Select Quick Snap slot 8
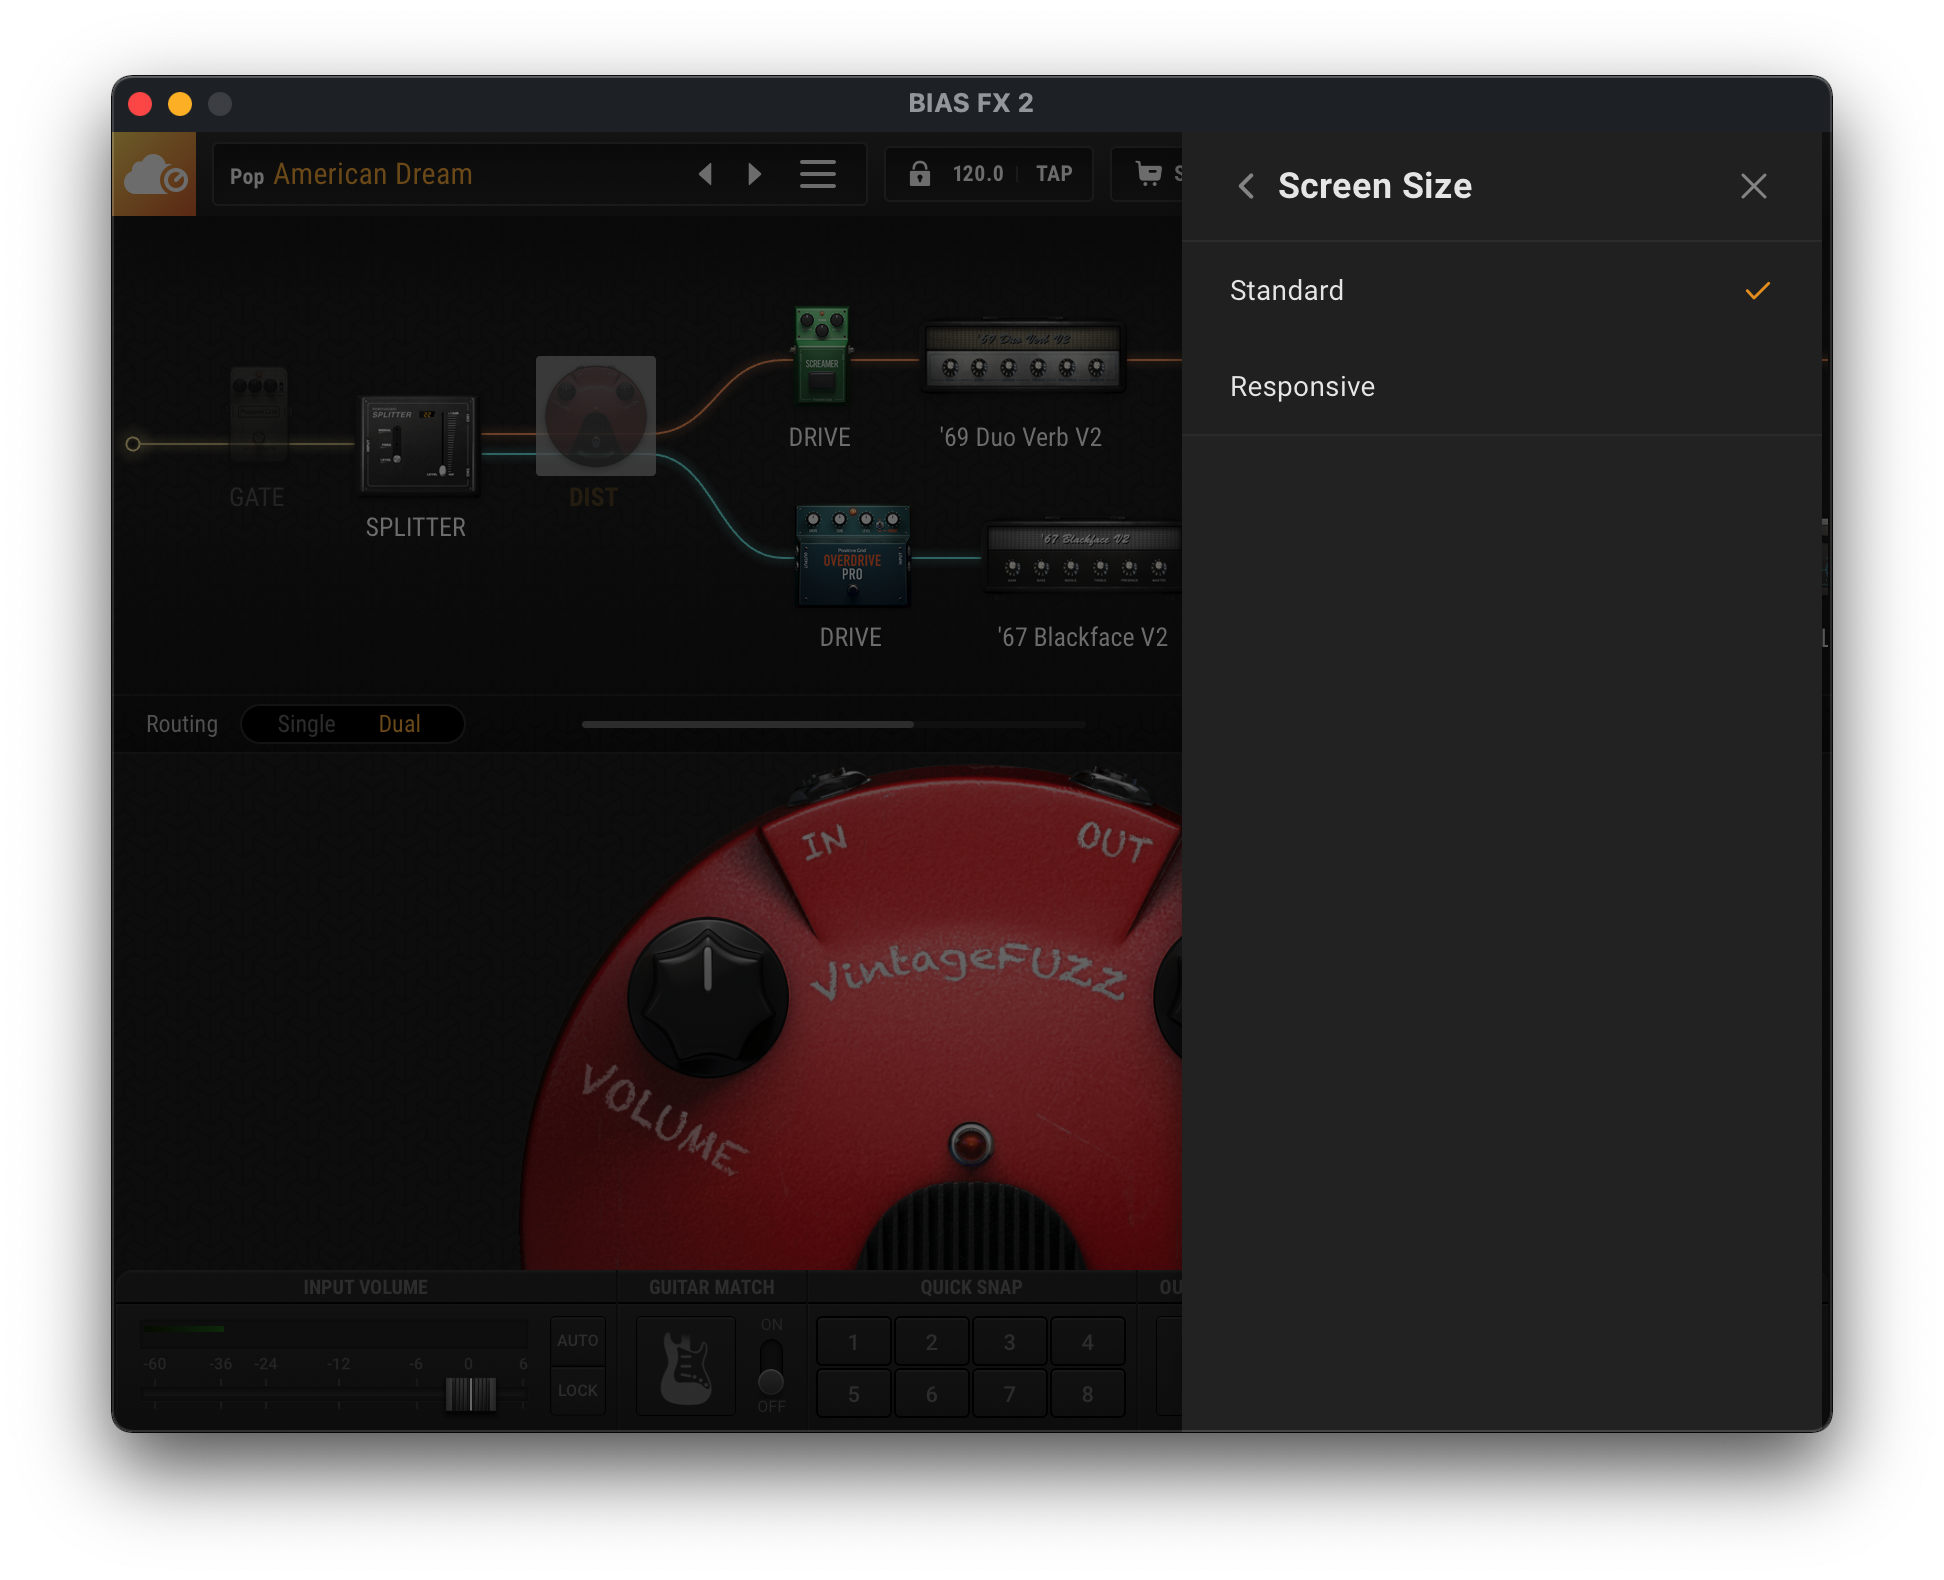Image resolution: width=1944 pixels, height=1580 pixels. 1087,1394
